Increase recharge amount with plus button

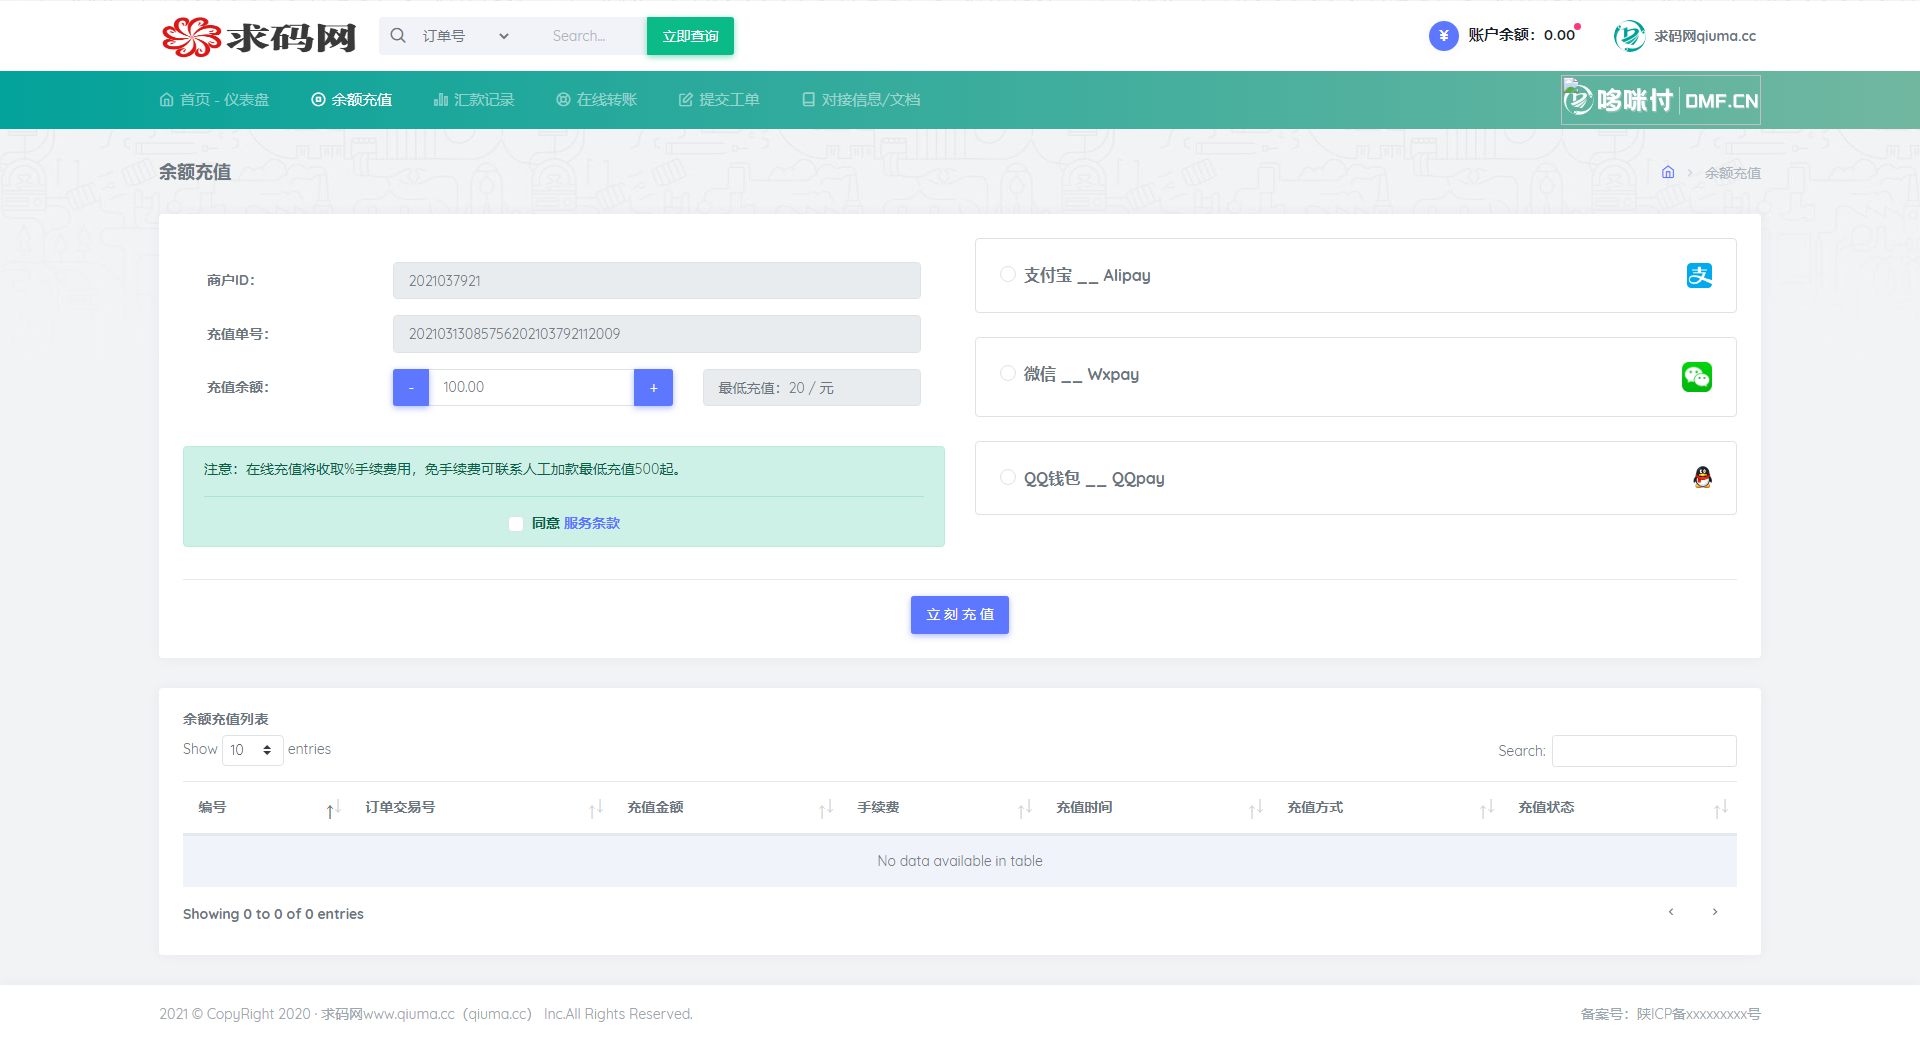tap(653, 388)
